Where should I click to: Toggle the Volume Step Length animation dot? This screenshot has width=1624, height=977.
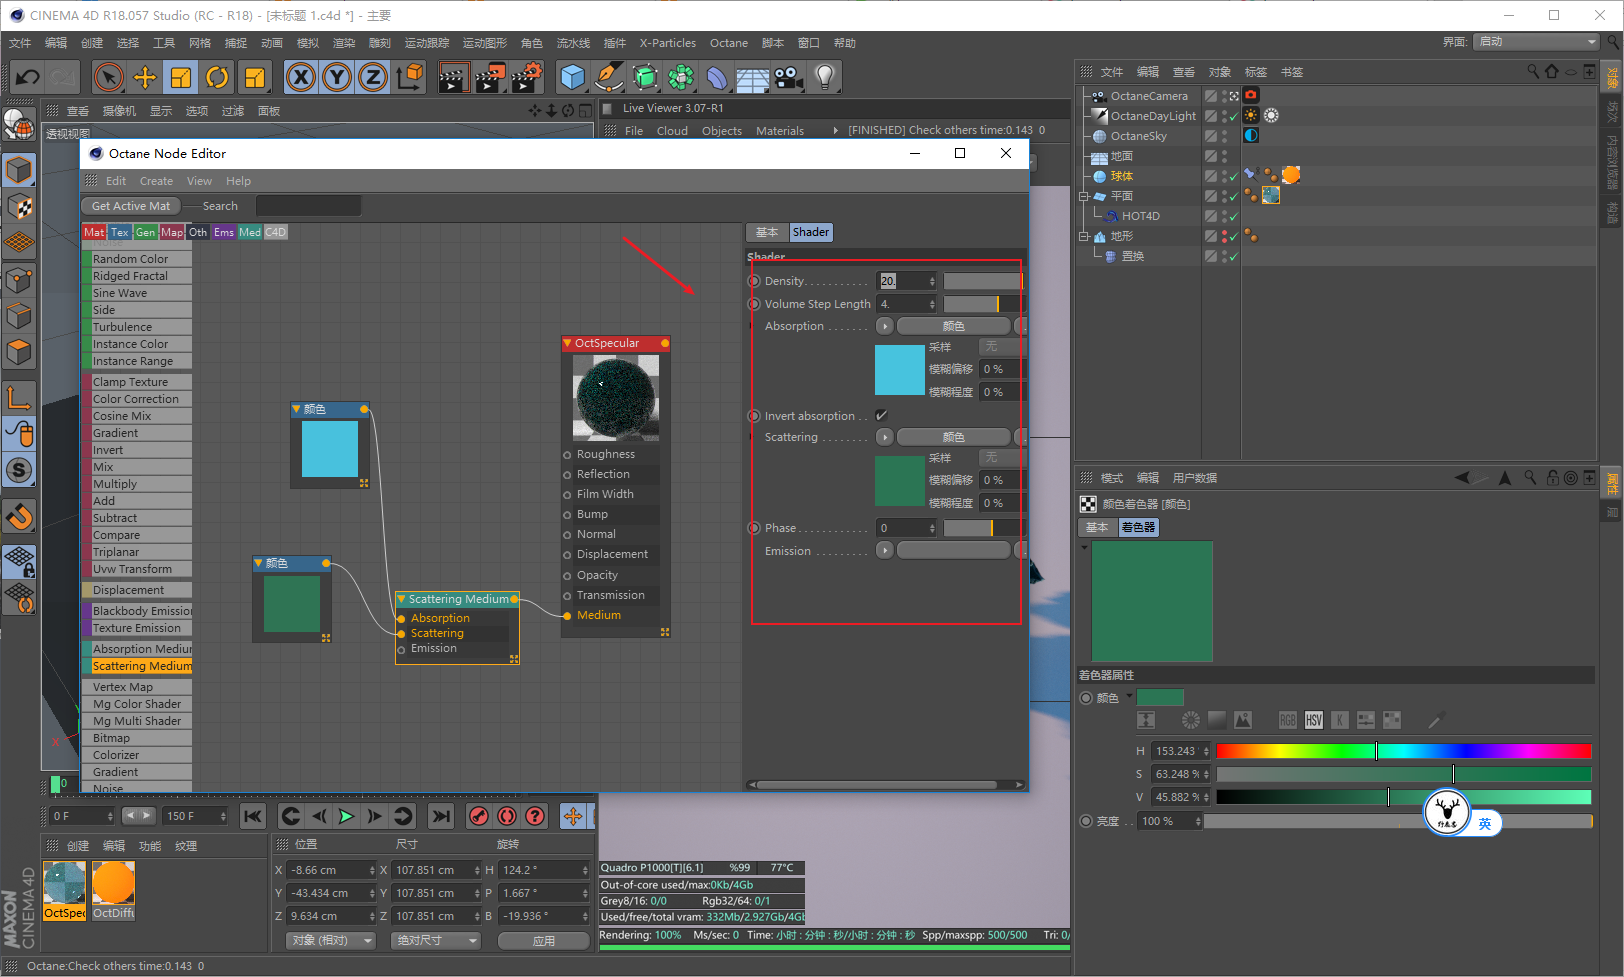point(754,304)
